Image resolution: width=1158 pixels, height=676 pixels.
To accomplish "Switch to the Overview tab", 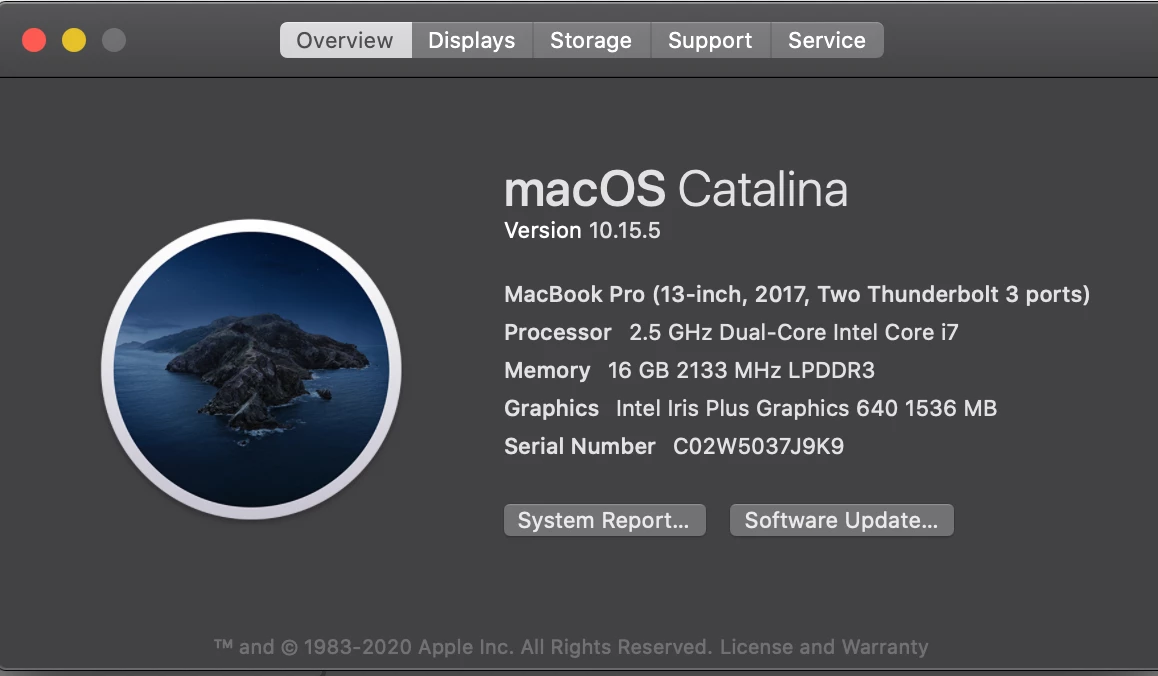I will pos(346,40).
